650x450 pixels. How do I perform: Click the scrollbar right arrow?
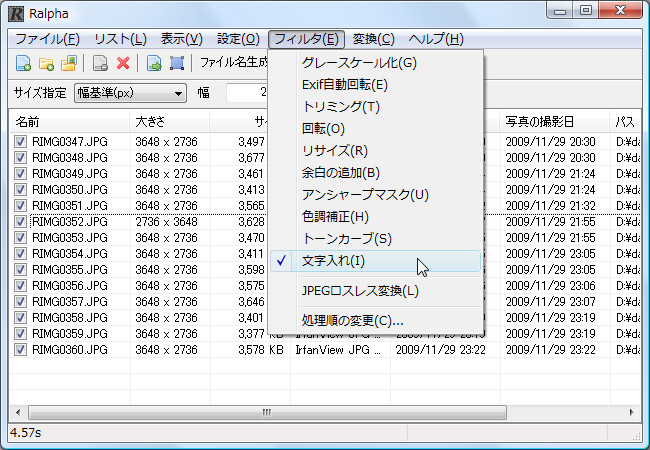coord(632,412)
